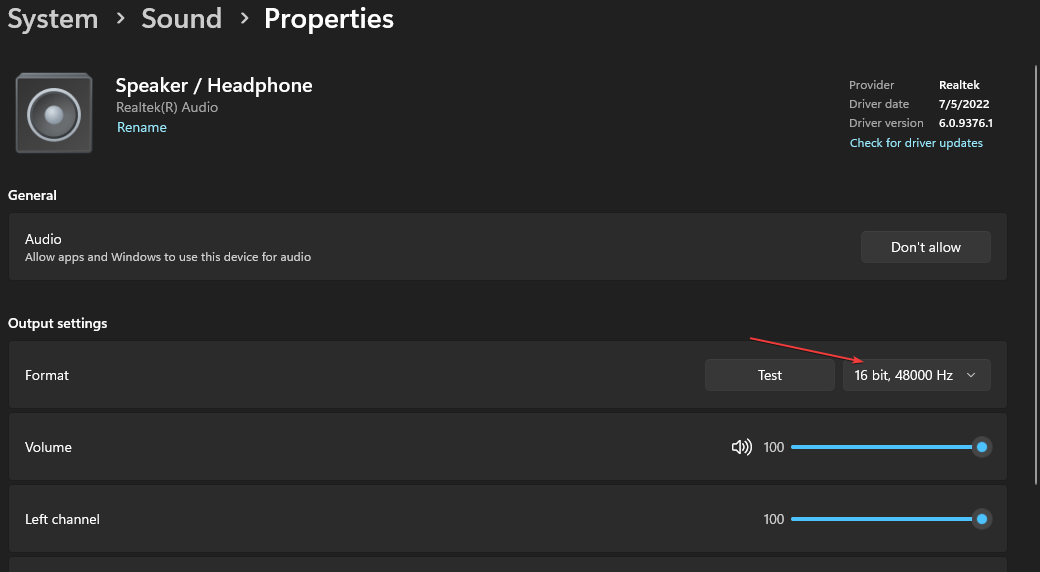Go back to System in the breadcrumb

52,19
